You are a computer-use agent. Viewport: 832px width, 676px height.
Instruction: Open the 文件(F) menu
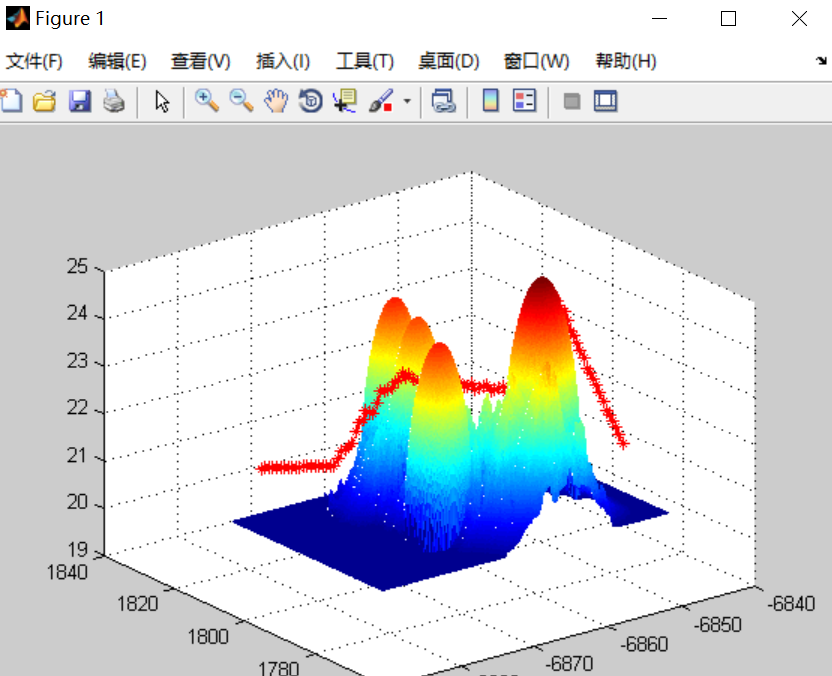tap(34, 62)
